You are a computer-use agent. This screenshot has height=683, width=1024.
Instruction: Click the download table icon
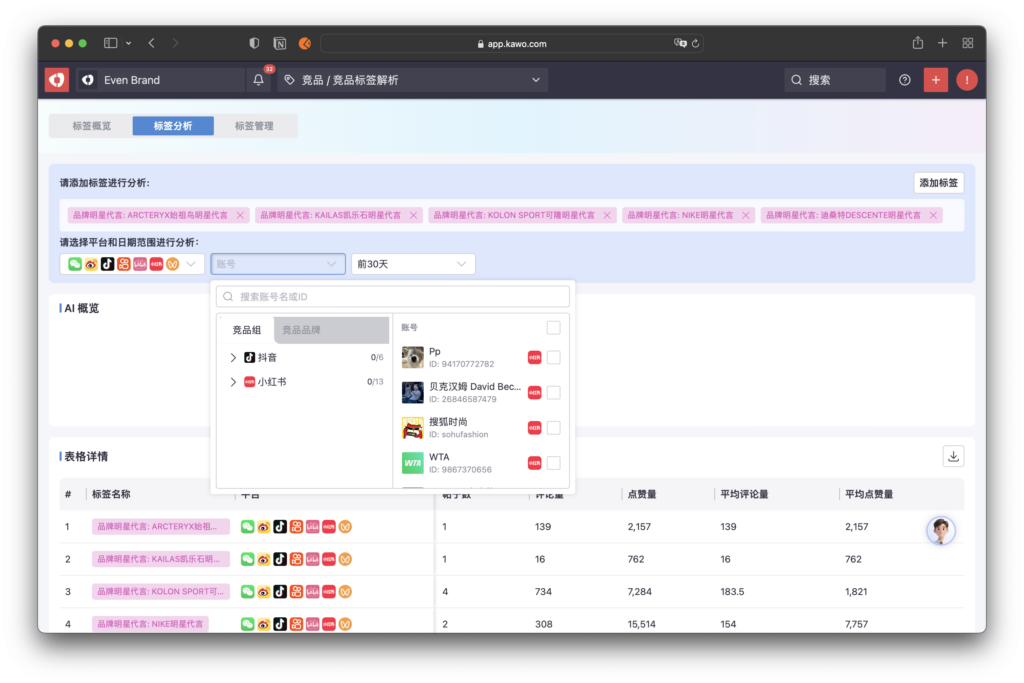(954, 456)
